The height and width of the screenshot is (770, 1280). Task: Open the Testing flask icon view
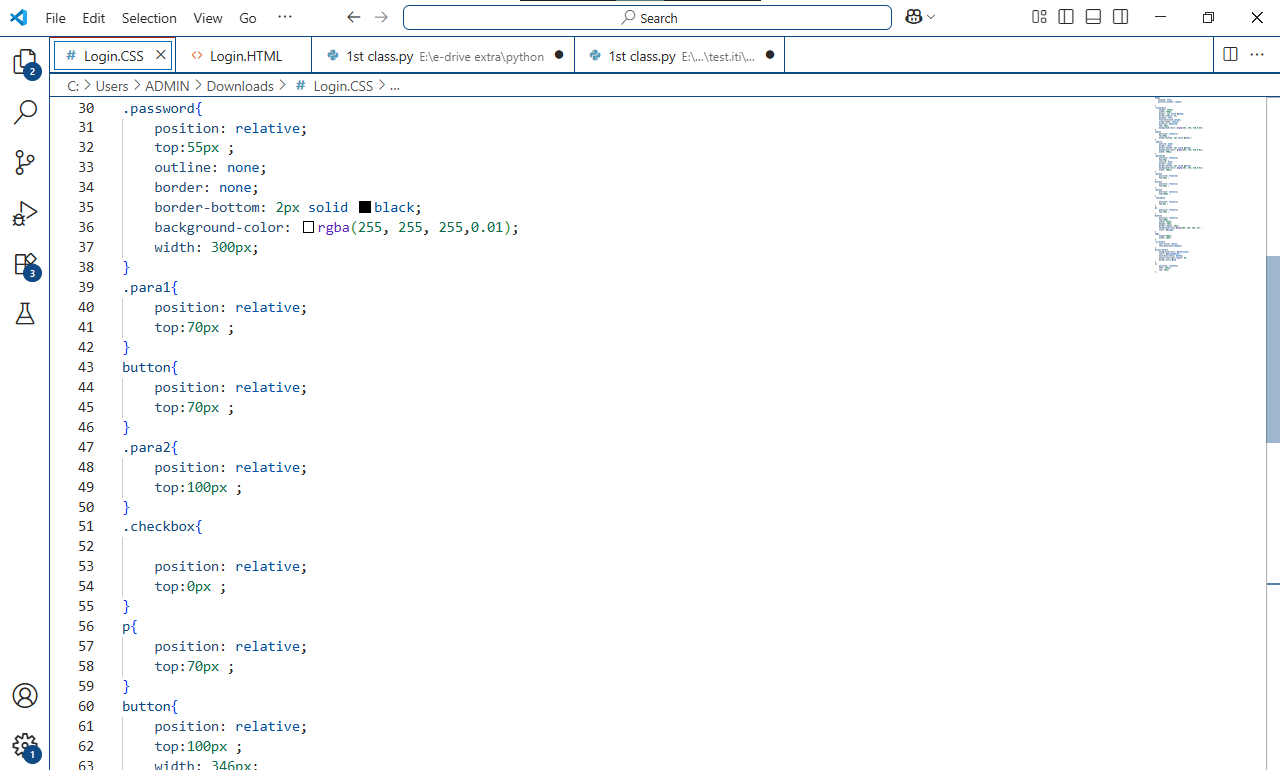(25, 314)
